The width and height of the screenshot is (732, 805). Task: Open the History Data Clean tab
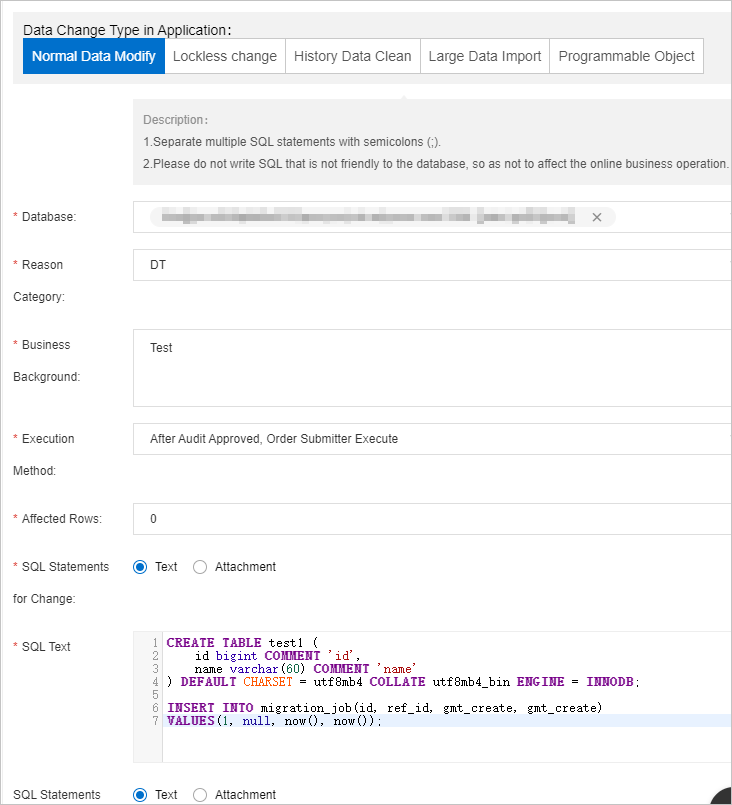click(353, 56)
